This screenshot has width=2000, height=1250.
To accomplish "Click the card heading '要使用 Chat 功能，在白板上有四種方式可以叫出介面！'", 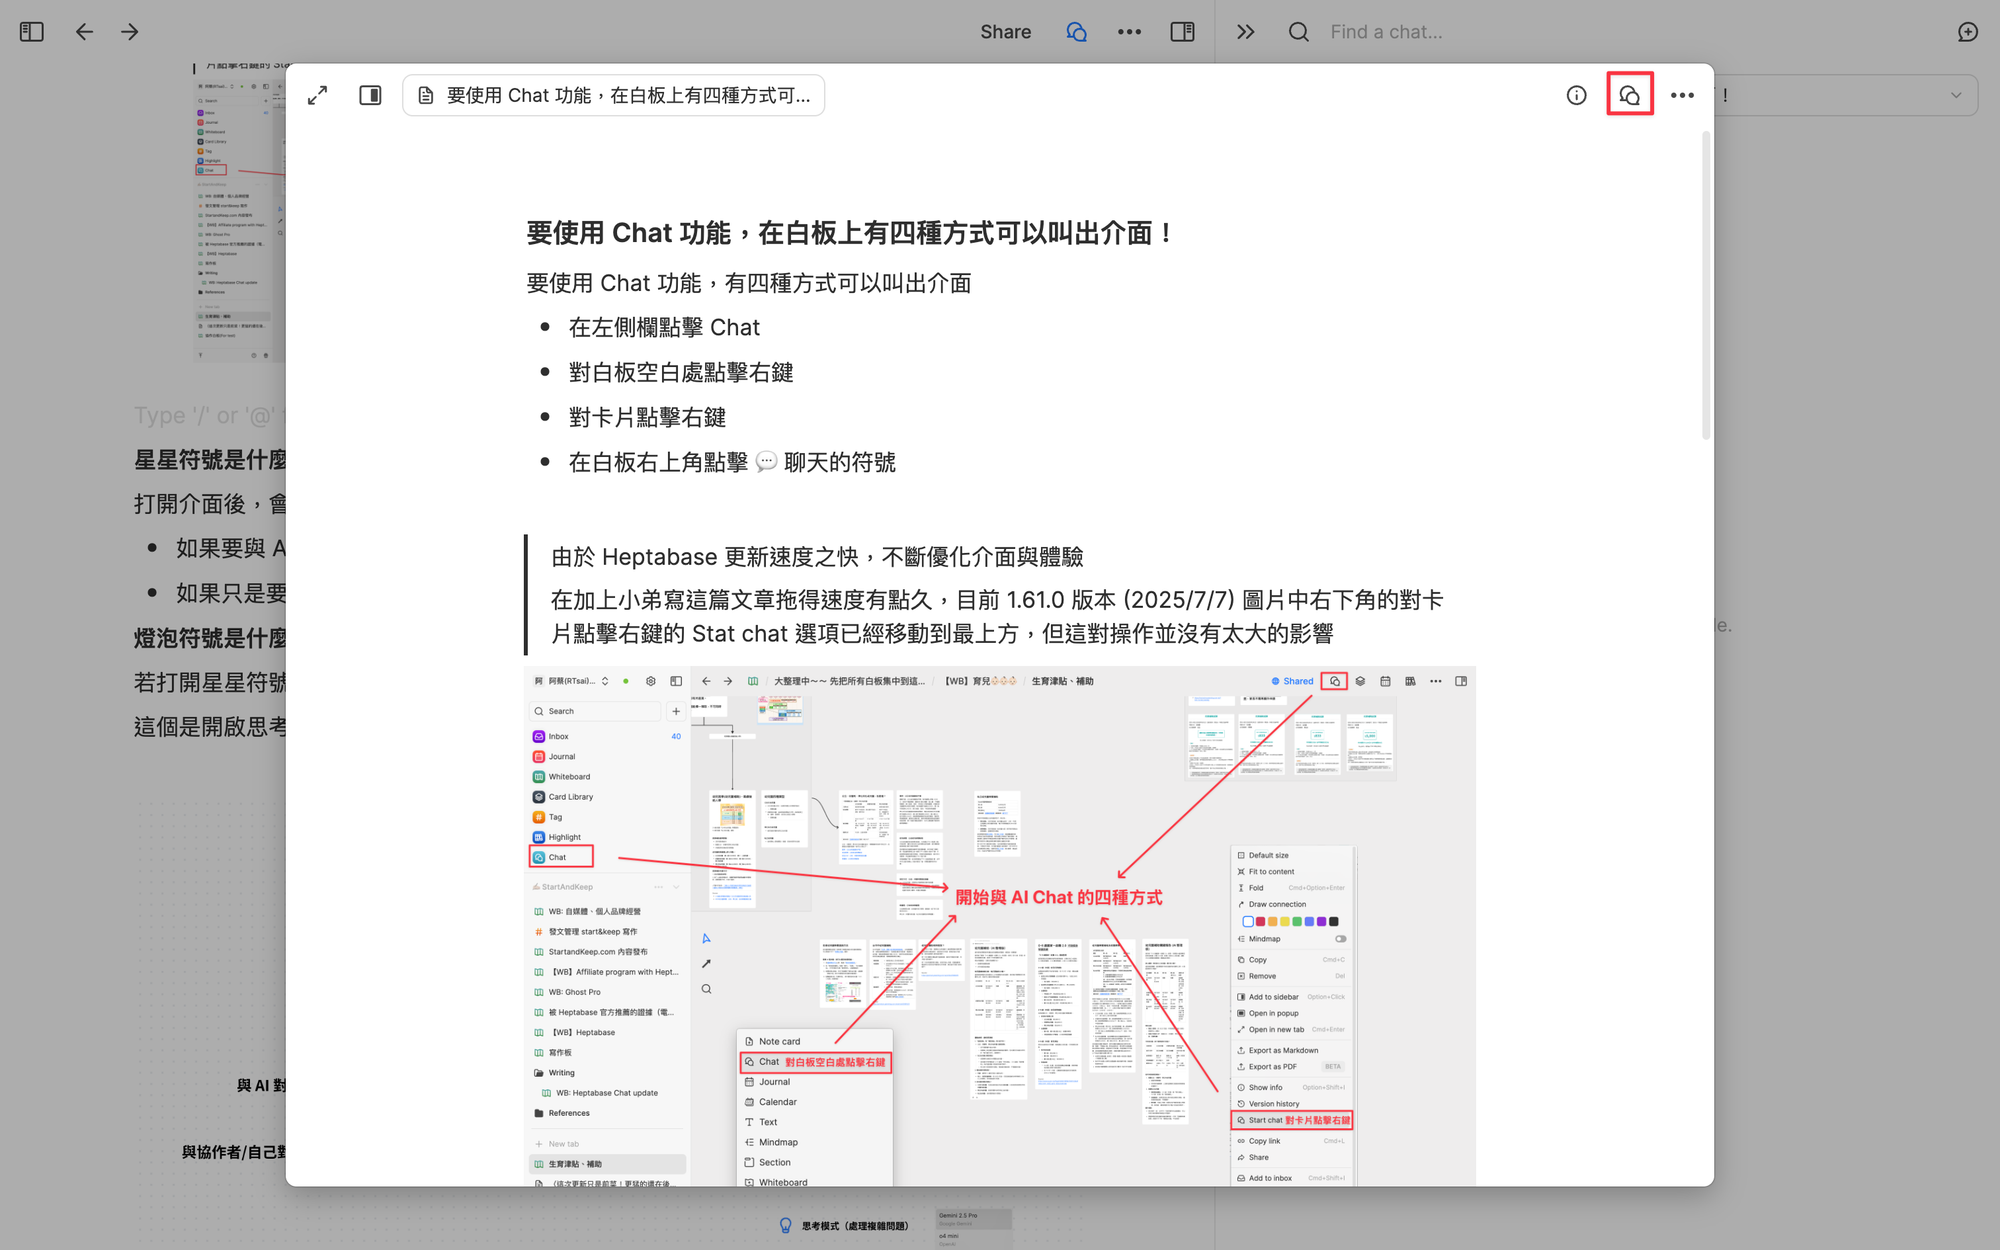I will tap(850, 233).
